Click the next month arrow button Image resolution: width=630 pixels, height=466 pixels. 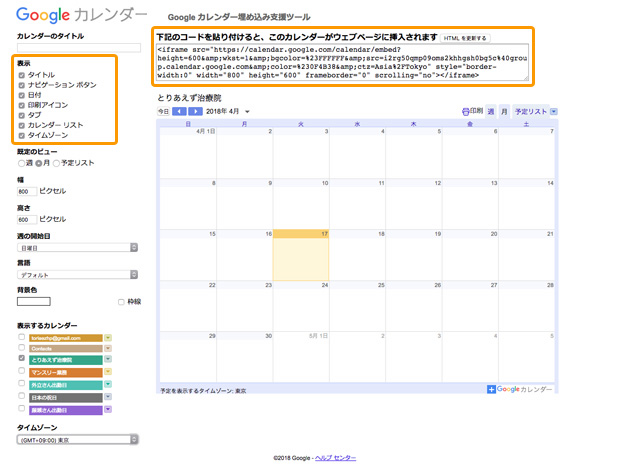click(x=195, y=111)
